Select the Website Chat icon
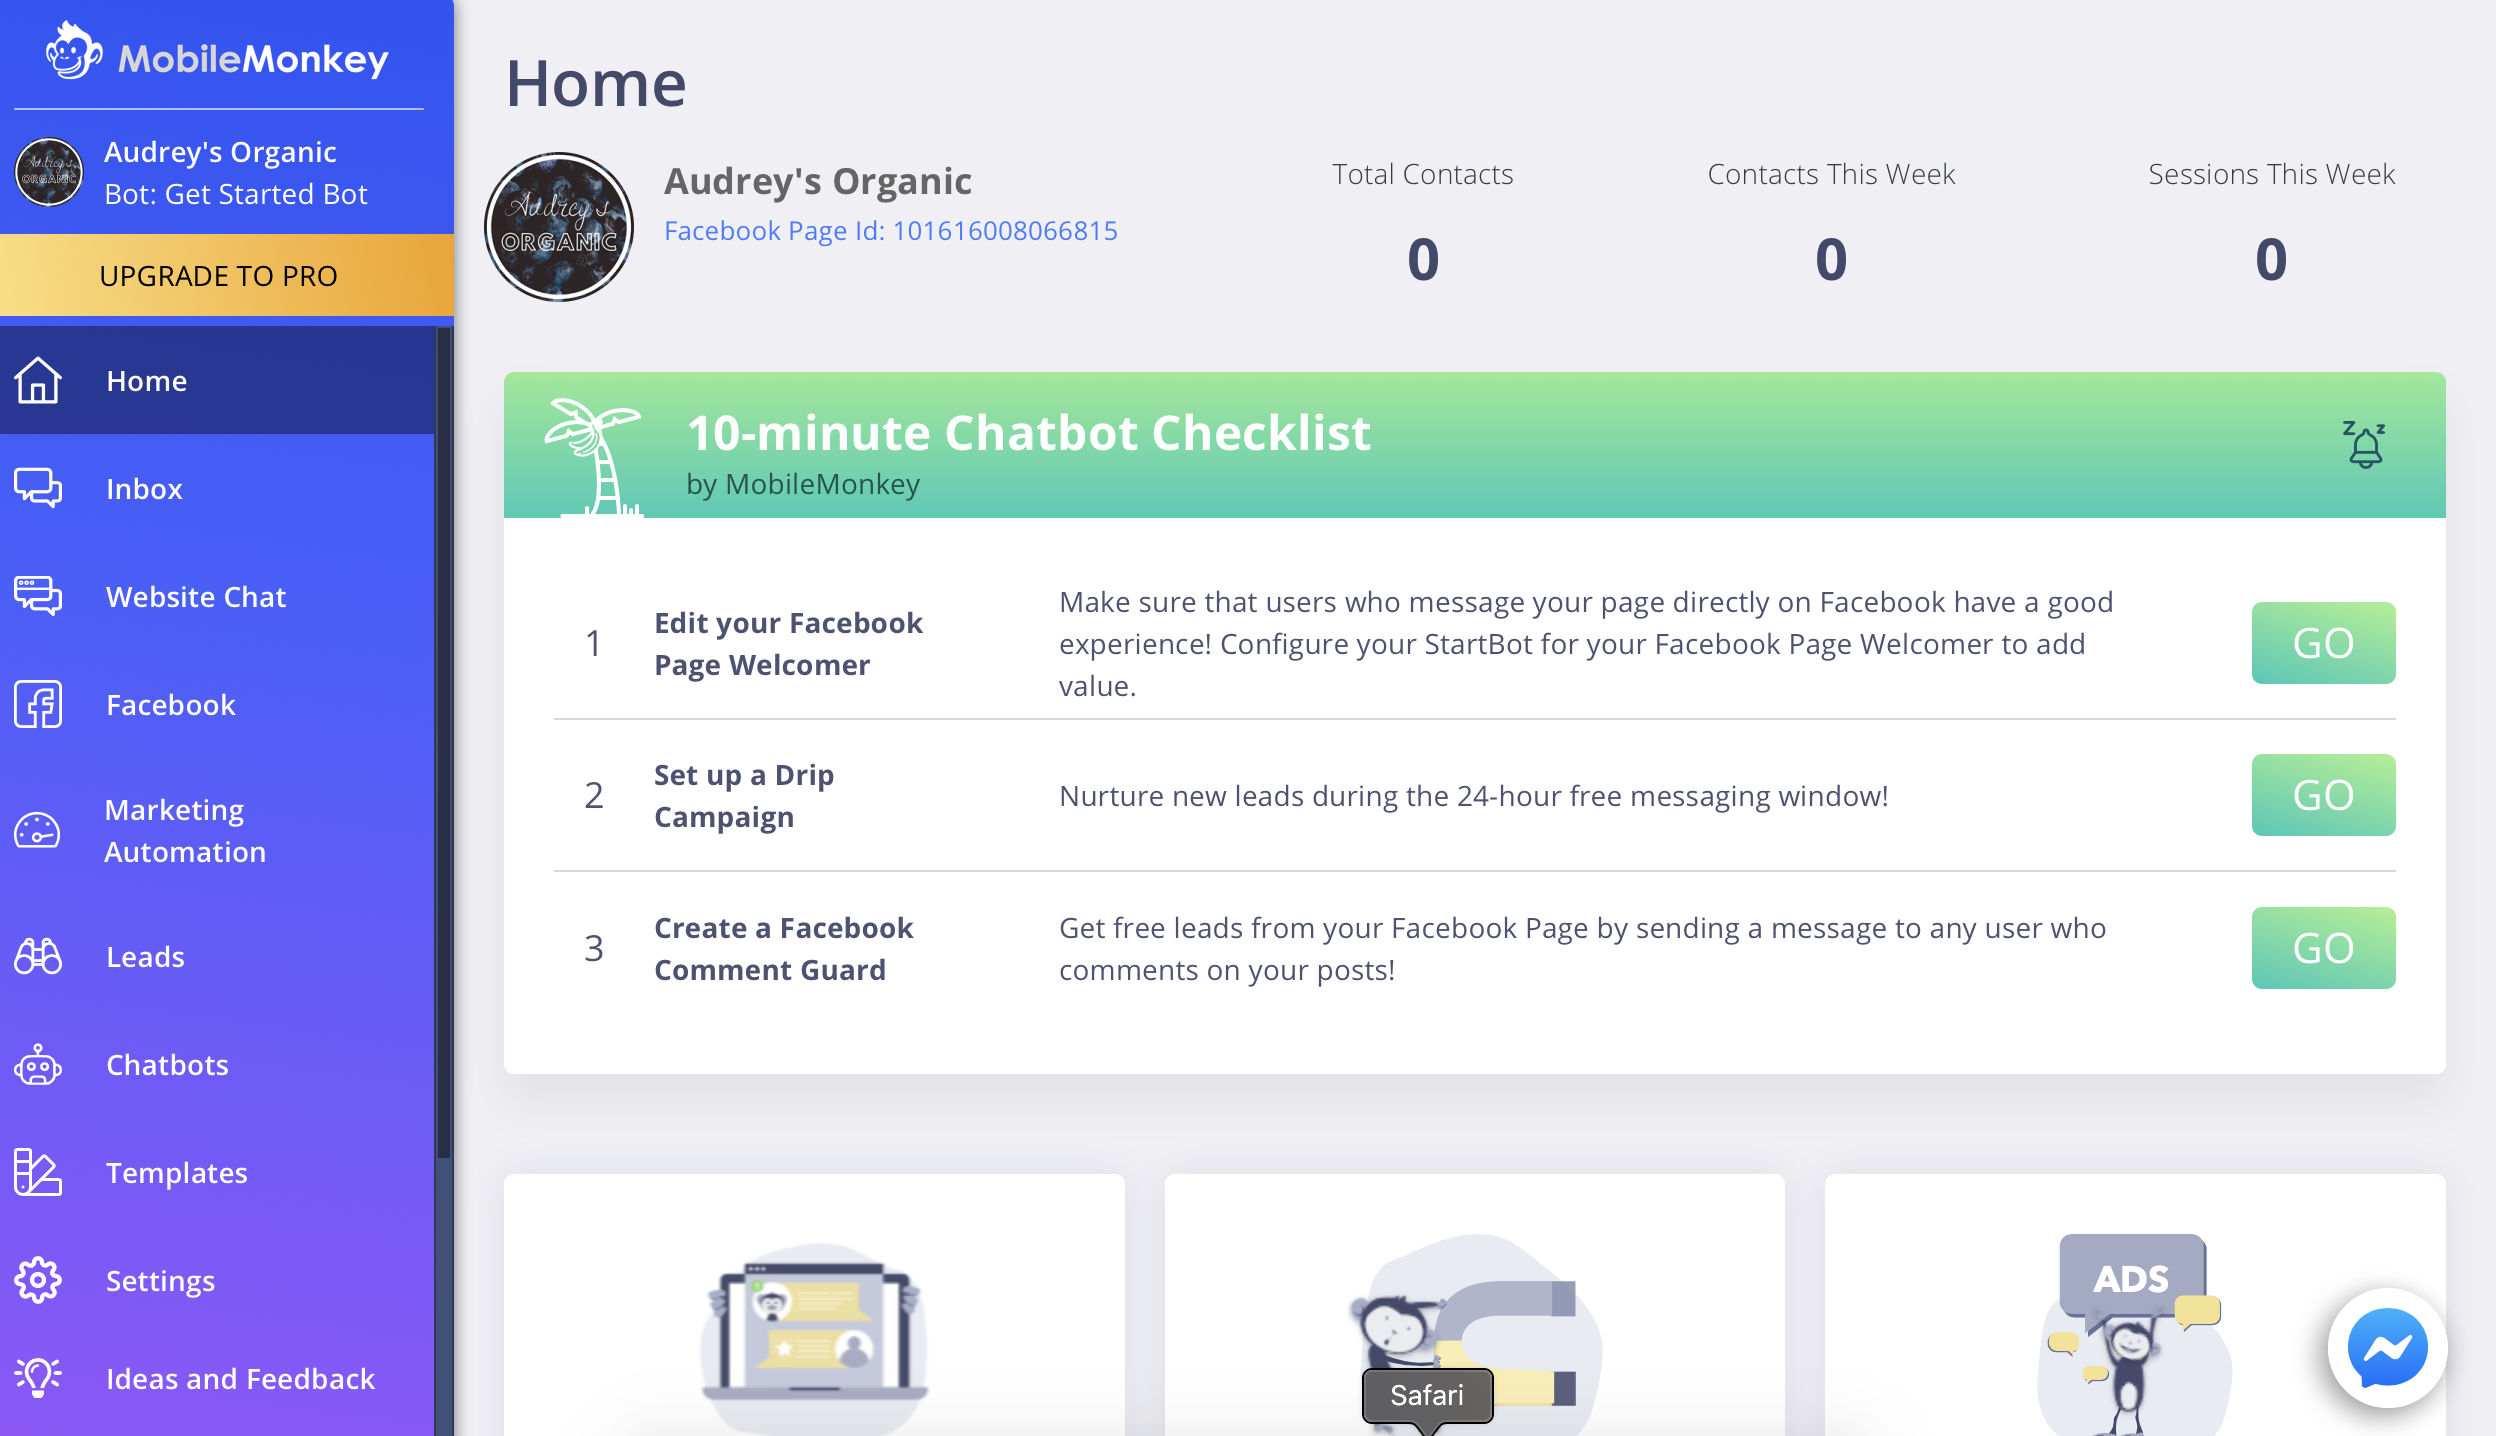 coord(38,596)
